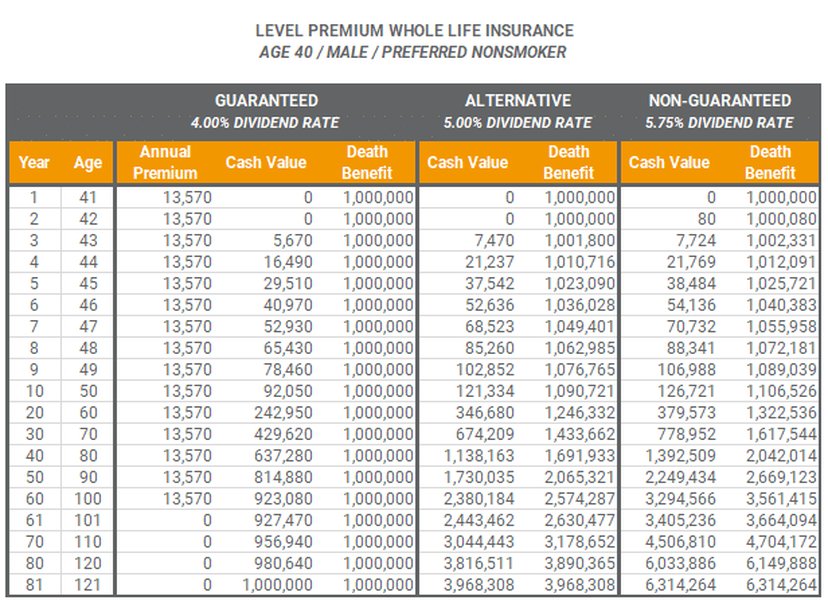Image resolution: width=828 pixels, height=600 pixels.
Task: Click the NON-GUARANTEED column header
Action: coord(719,100)
